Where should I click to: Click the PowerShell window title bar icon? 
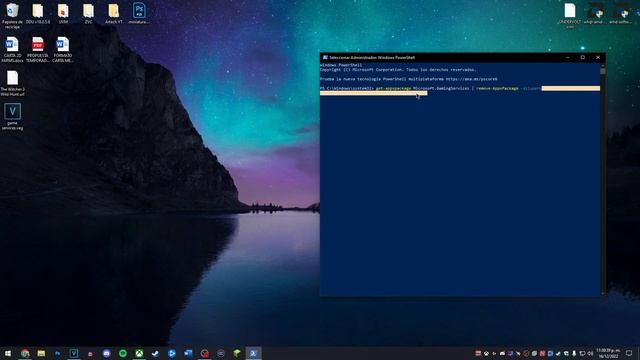tap(325, 58)
